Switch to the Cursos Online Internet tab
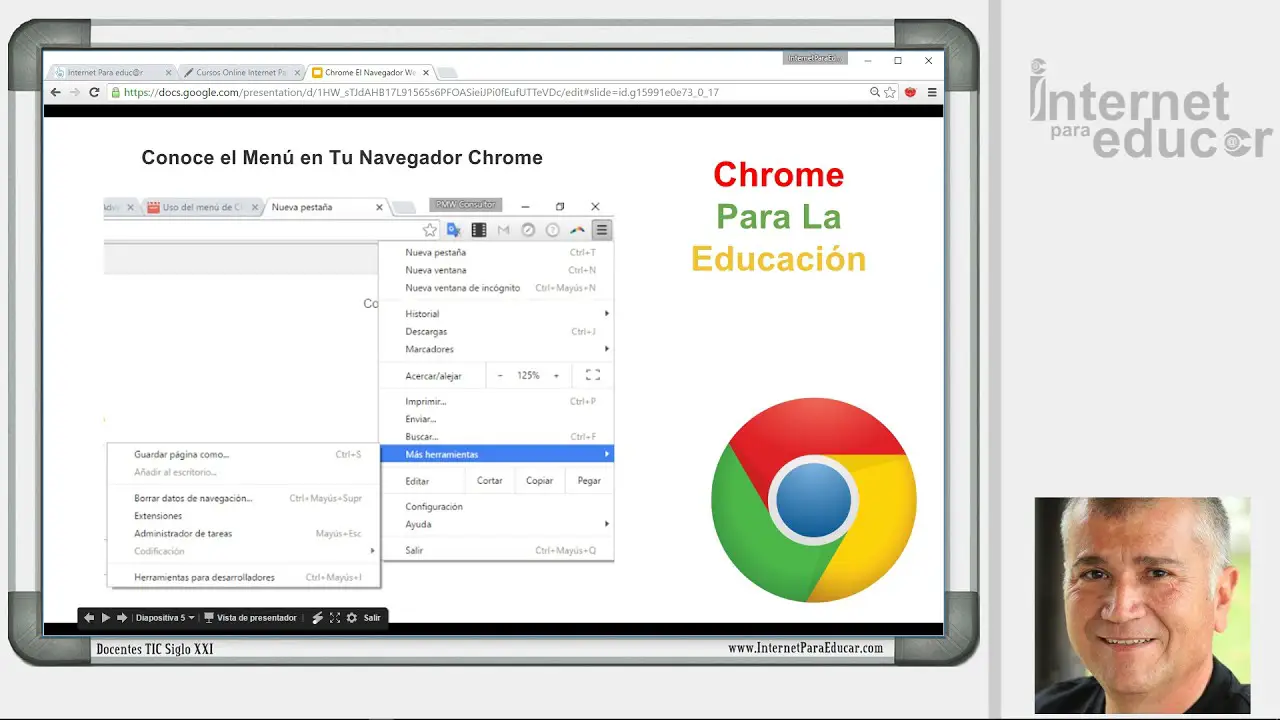The image size is (1280, 720). [240, 72]
